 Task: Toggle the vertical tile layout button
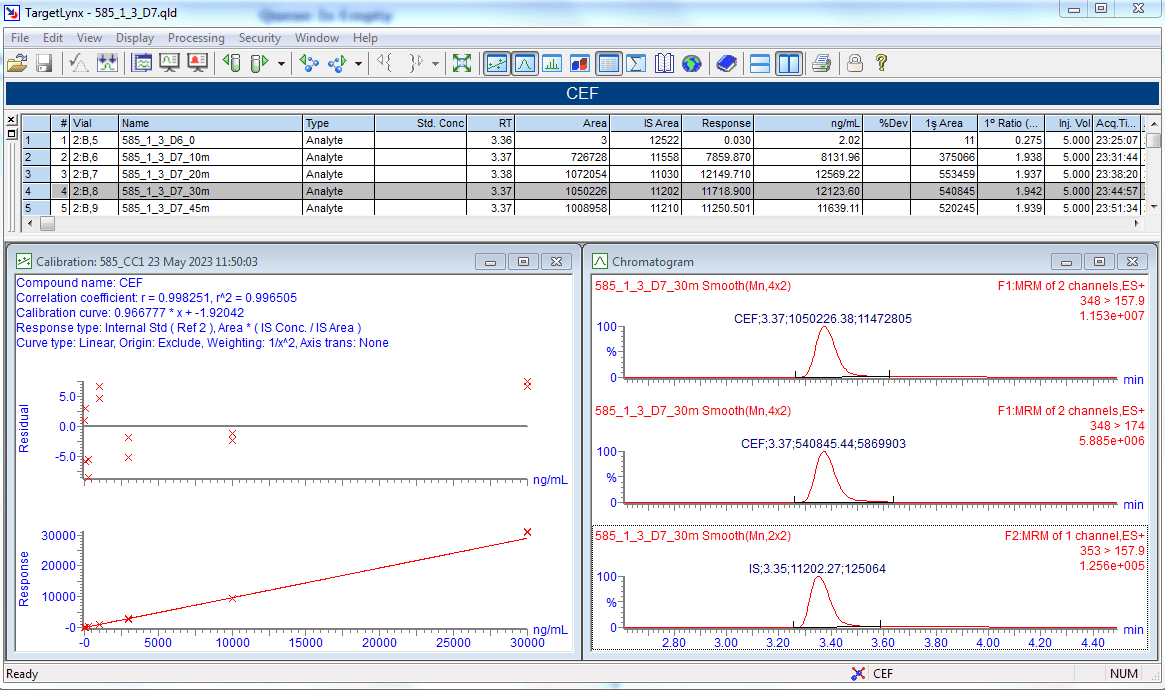(x=788, y=64)
